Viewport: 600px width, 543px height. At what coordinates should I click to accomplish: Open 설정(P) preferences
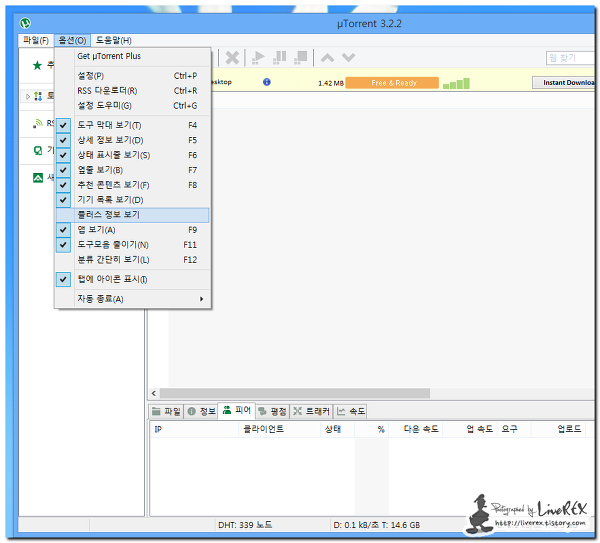[x=132, y=76]
